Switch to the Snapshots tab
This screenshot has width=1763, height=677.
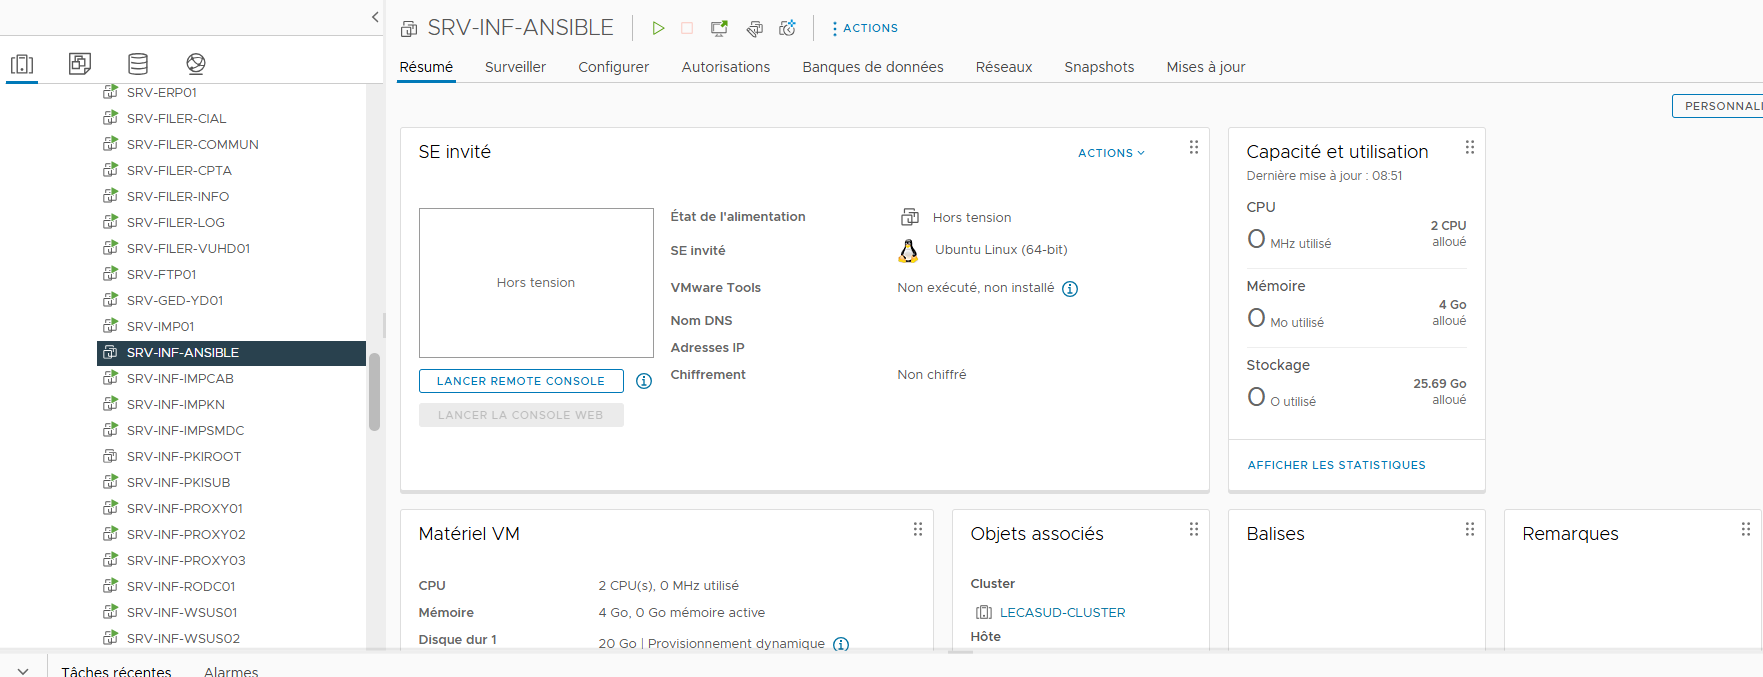(1099, 67)
